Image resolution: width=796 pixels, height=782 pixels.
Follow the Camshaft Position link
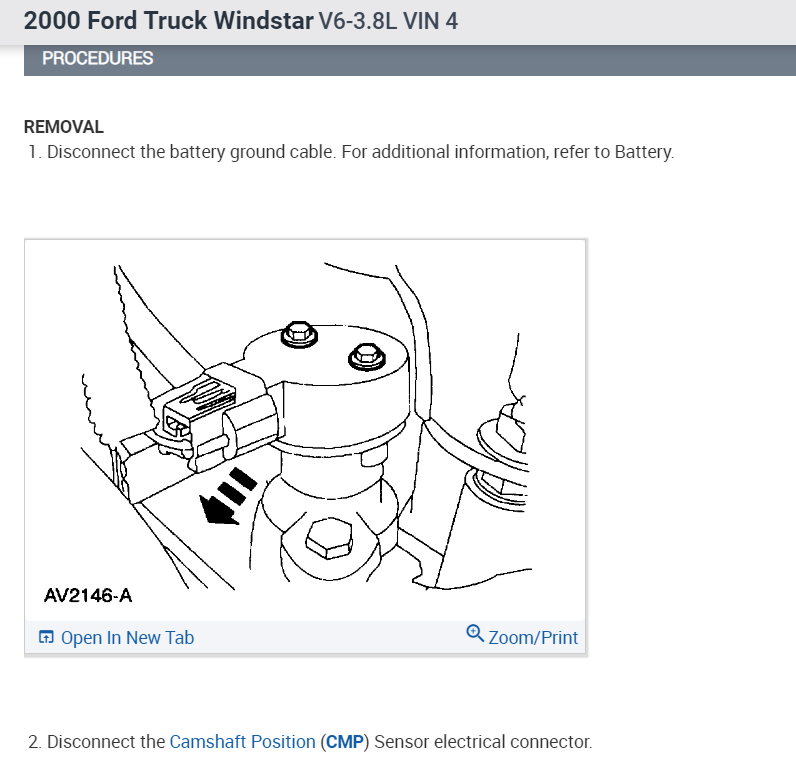[243, 742]
